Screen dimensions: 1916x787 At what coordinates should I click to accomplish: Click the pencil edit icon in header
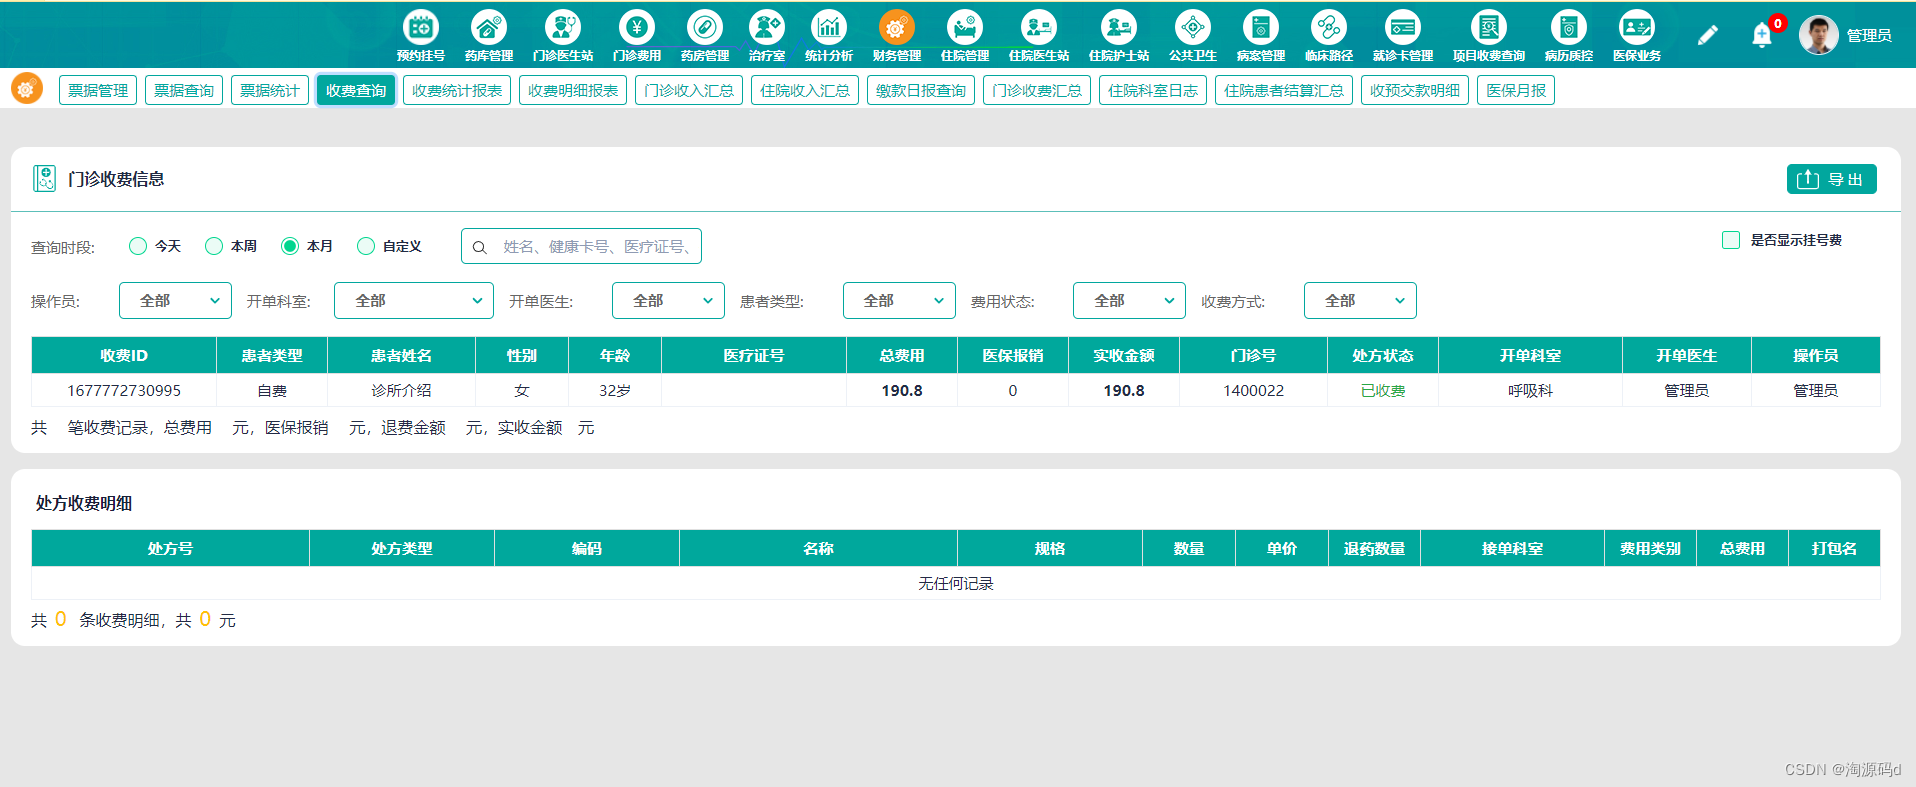click(1707, 36)
